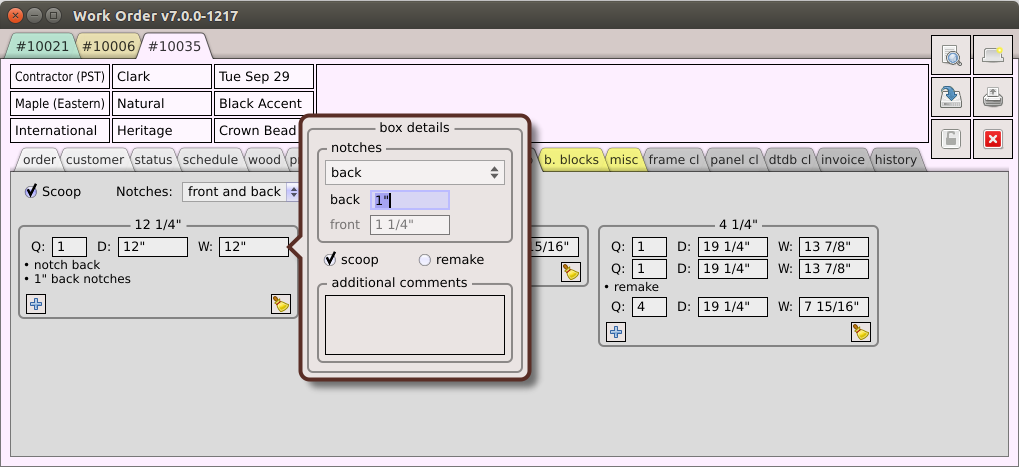Screen dimensions: 1019x467
Task: Click the broom icon in the 12 1/4" group
Action: (x=281, y=303)
